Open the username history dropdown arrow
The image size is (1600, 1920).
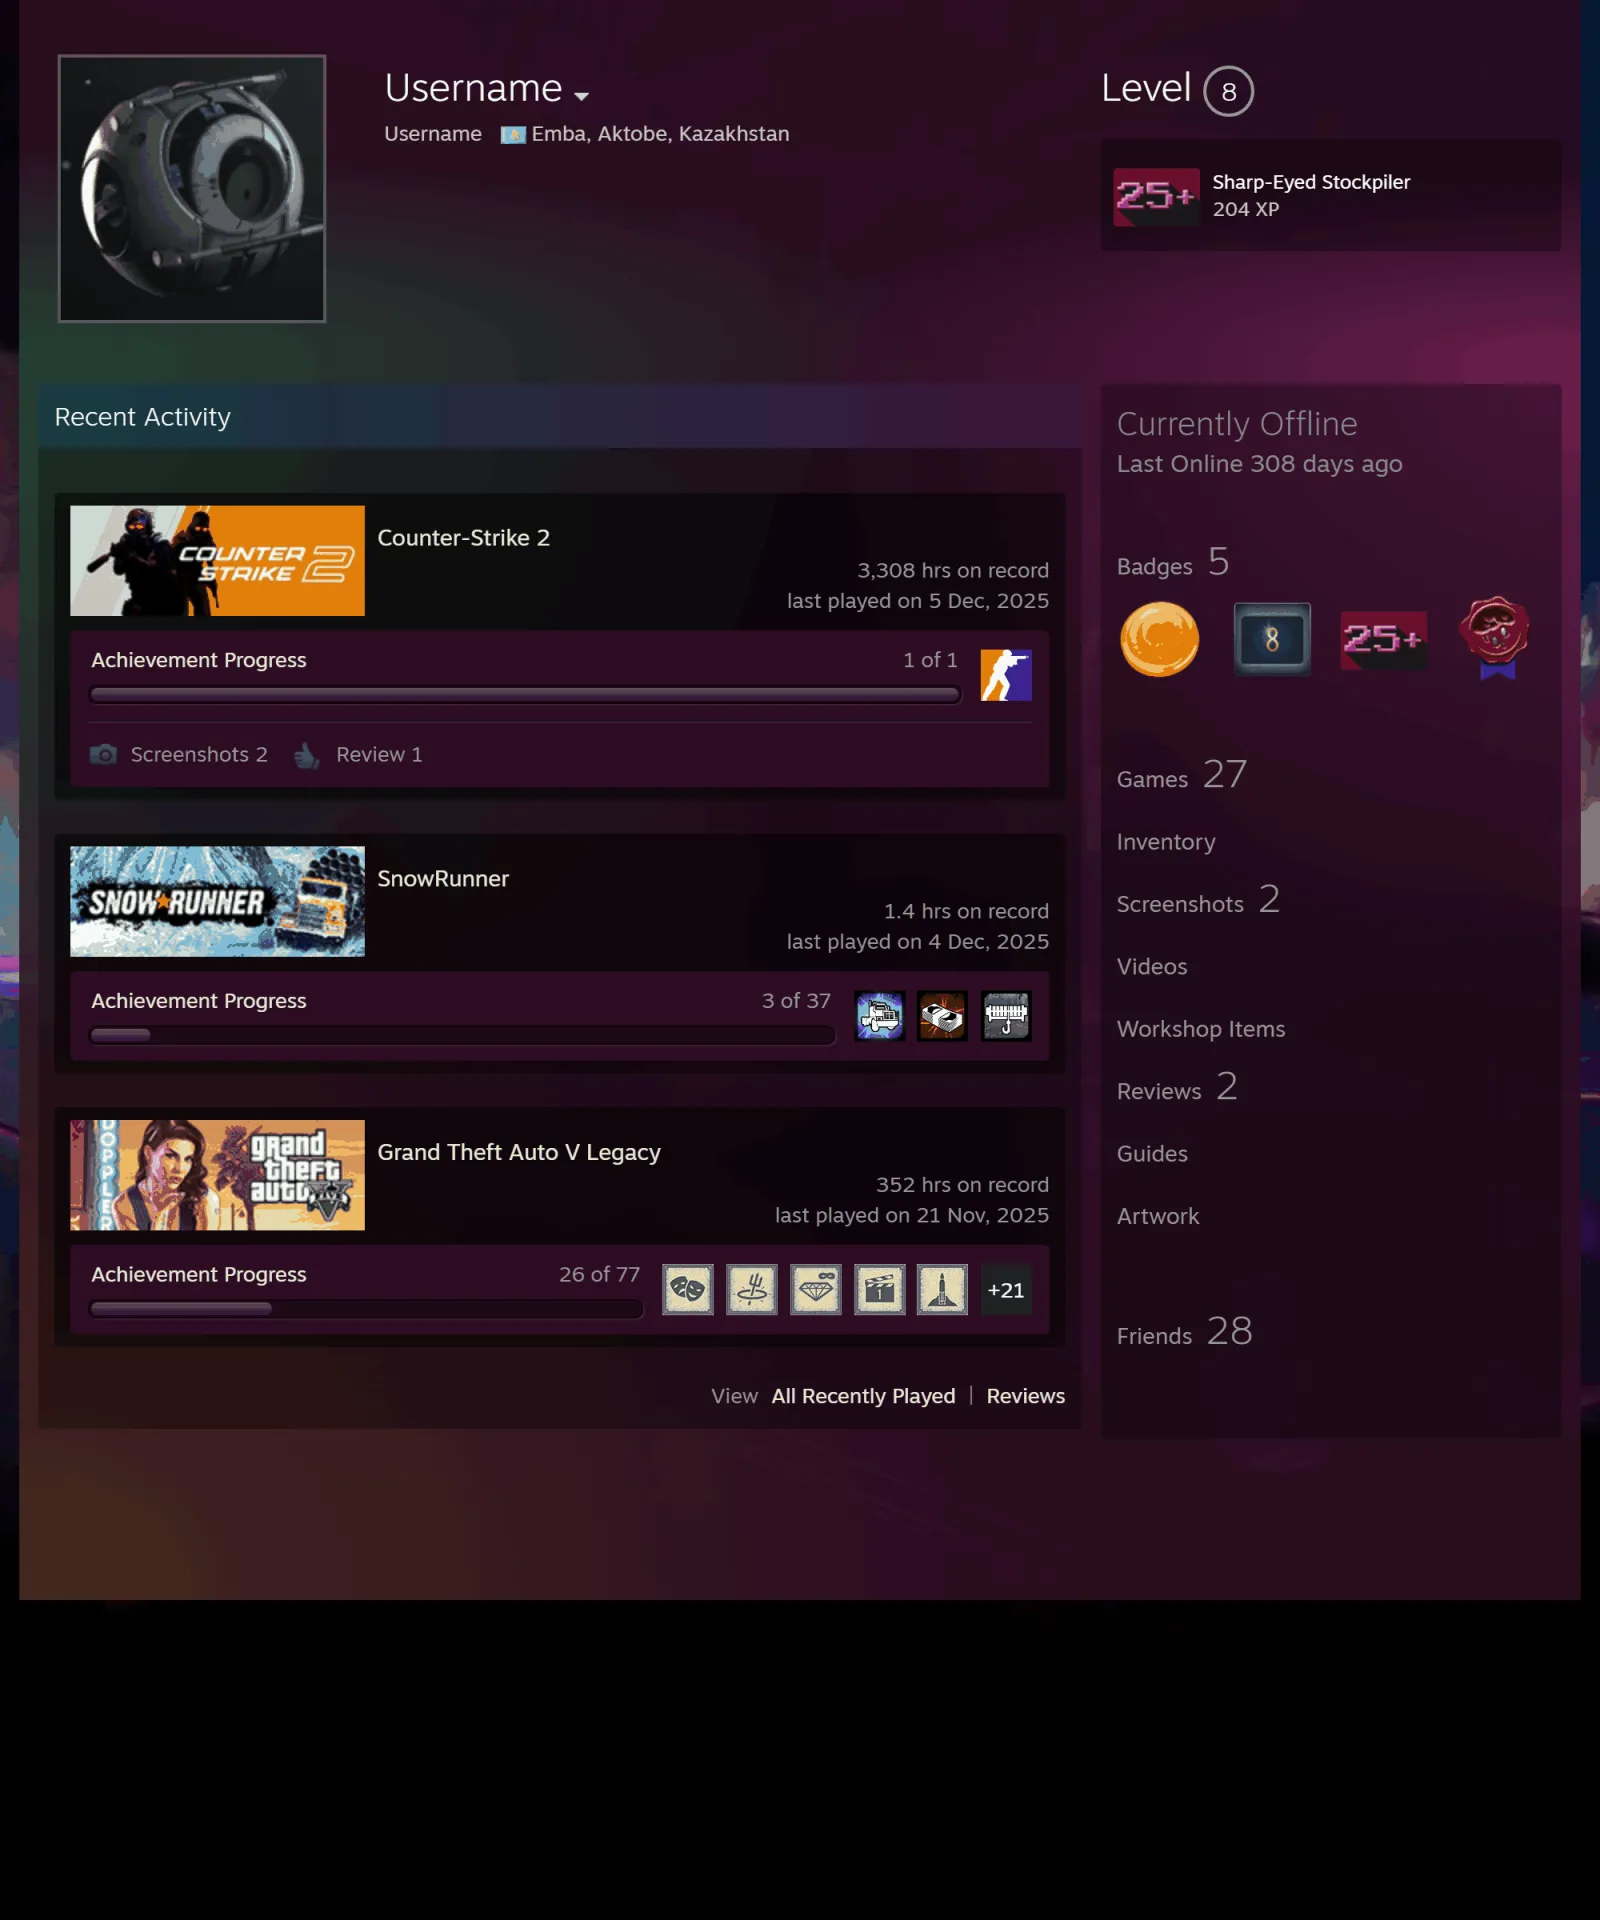(x=581, y=96)
